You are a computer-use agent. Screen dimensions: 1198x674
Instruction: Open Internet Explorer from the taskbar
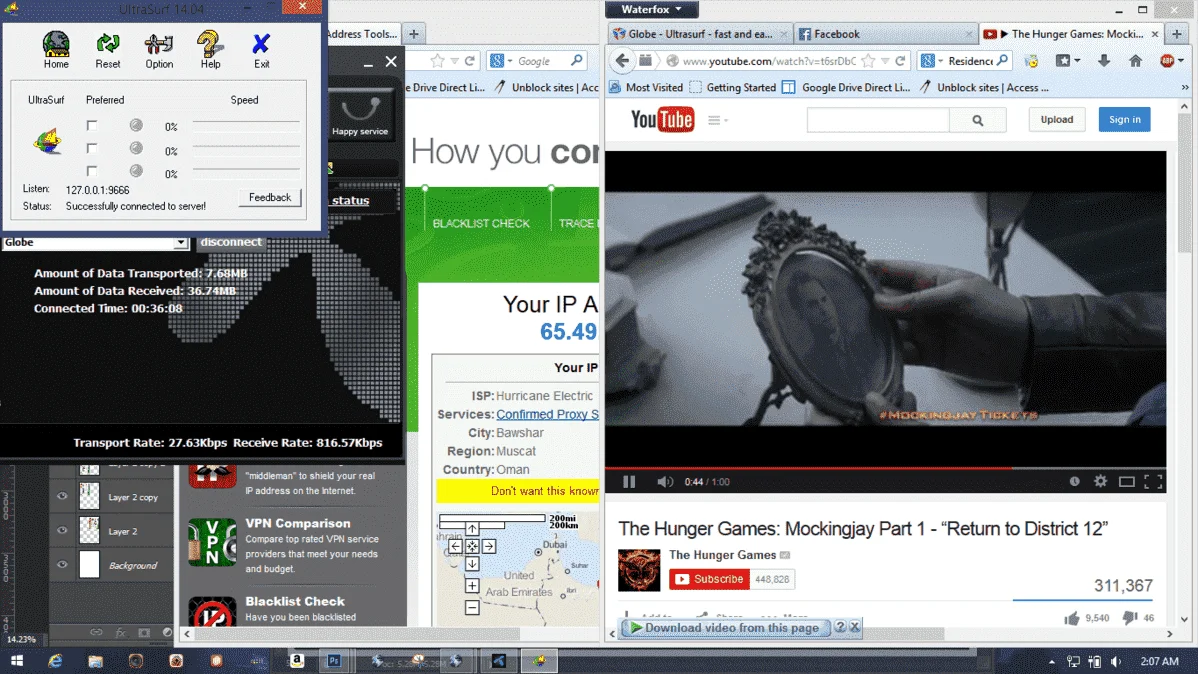55,661
